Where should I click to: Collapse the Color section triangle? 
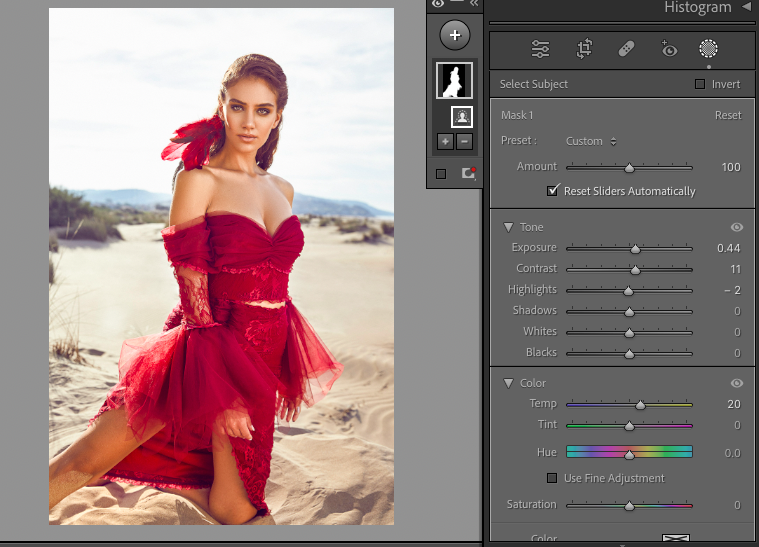[508, 383]
